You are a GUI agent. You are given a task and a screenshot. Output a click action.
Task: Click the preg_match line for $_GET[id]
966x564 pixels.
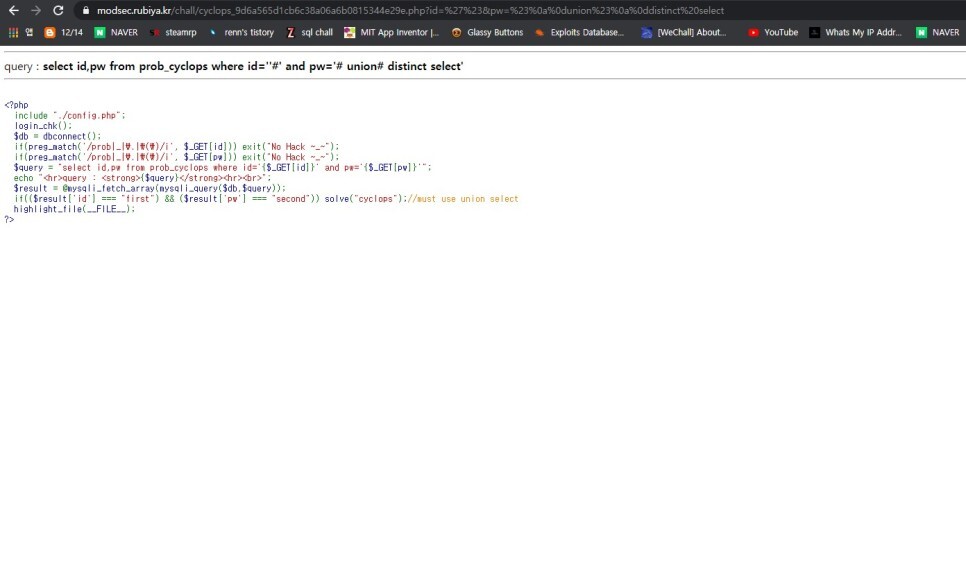[177, 147]
